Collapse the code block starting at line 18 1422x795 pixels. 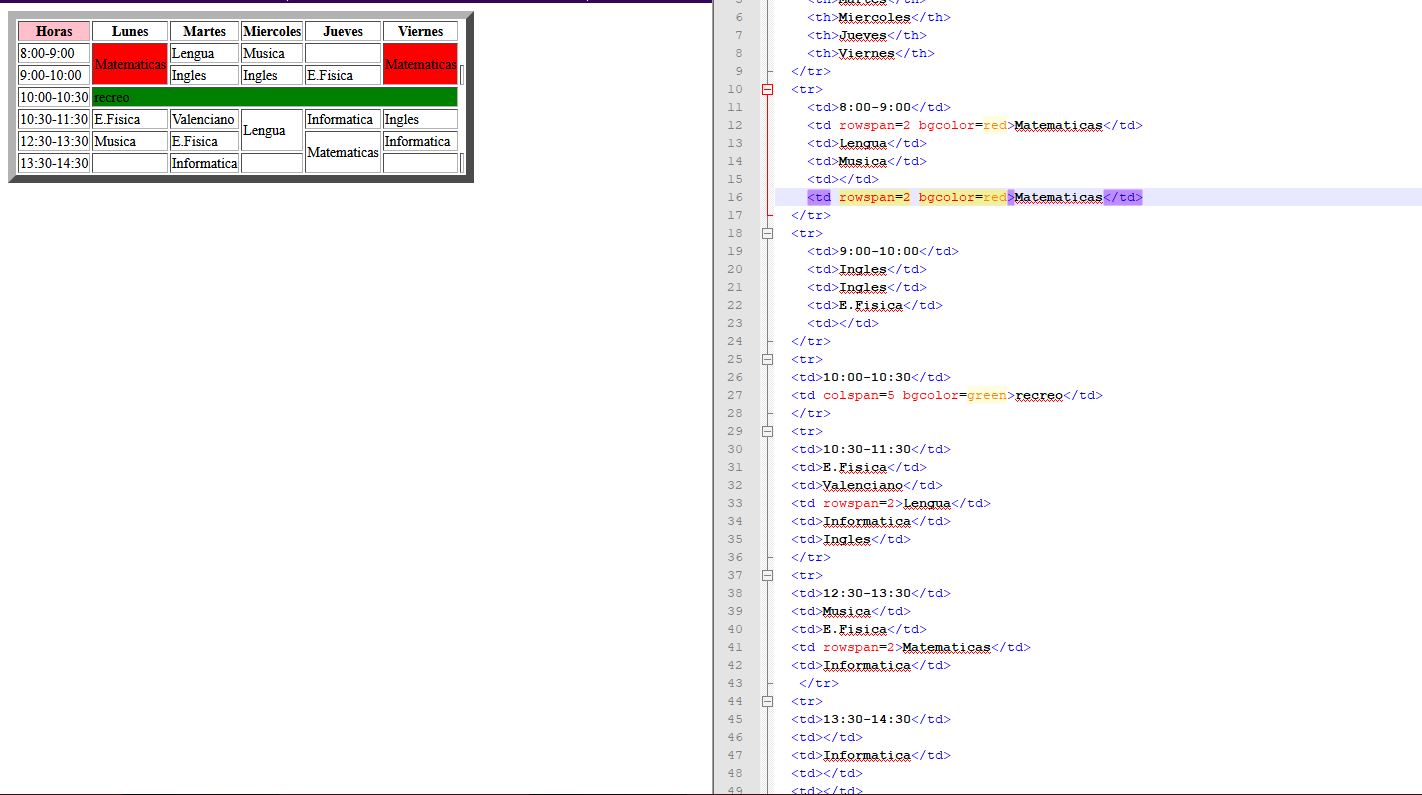768,233
